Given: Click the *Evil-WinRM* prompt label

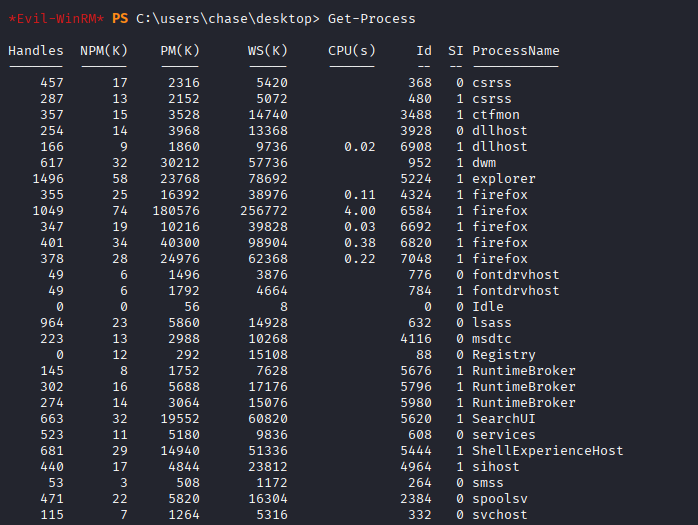Looking at the screenshot, I should click(56, 19).
